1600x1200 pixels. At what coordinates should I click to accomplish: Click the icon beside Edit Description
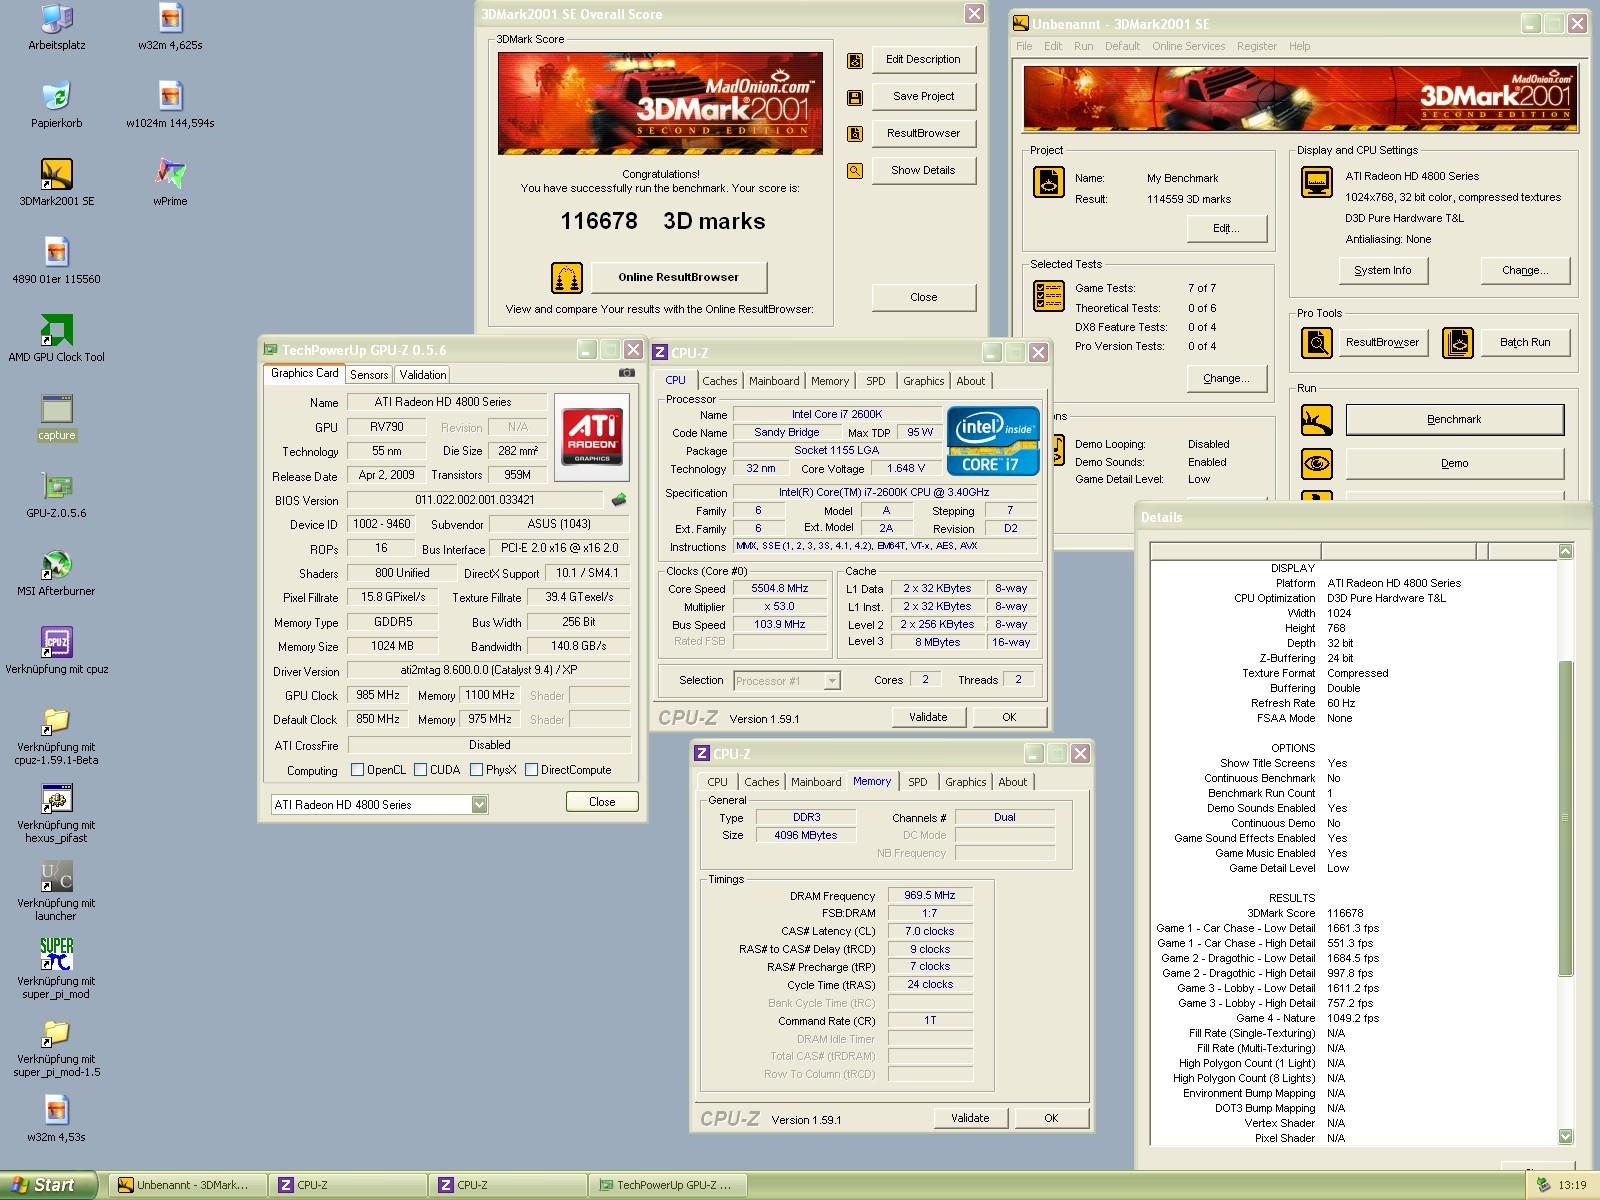point(855,60)
